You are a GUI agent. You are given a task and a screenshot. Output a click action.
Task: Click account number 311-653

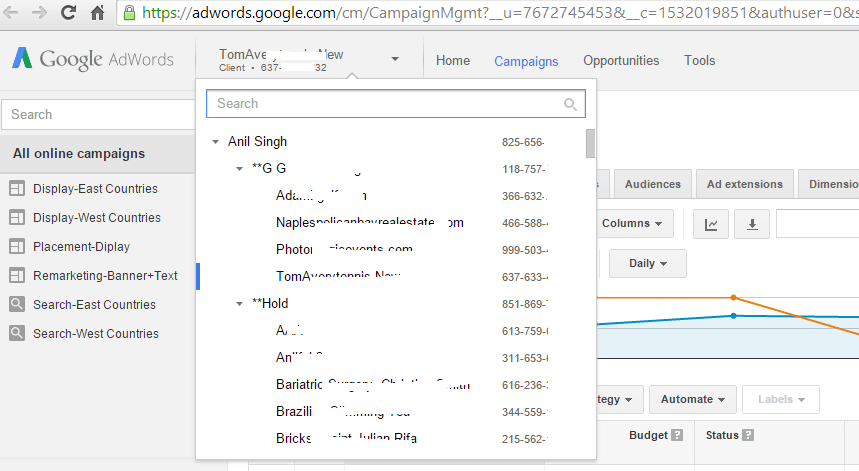point(525,358)
